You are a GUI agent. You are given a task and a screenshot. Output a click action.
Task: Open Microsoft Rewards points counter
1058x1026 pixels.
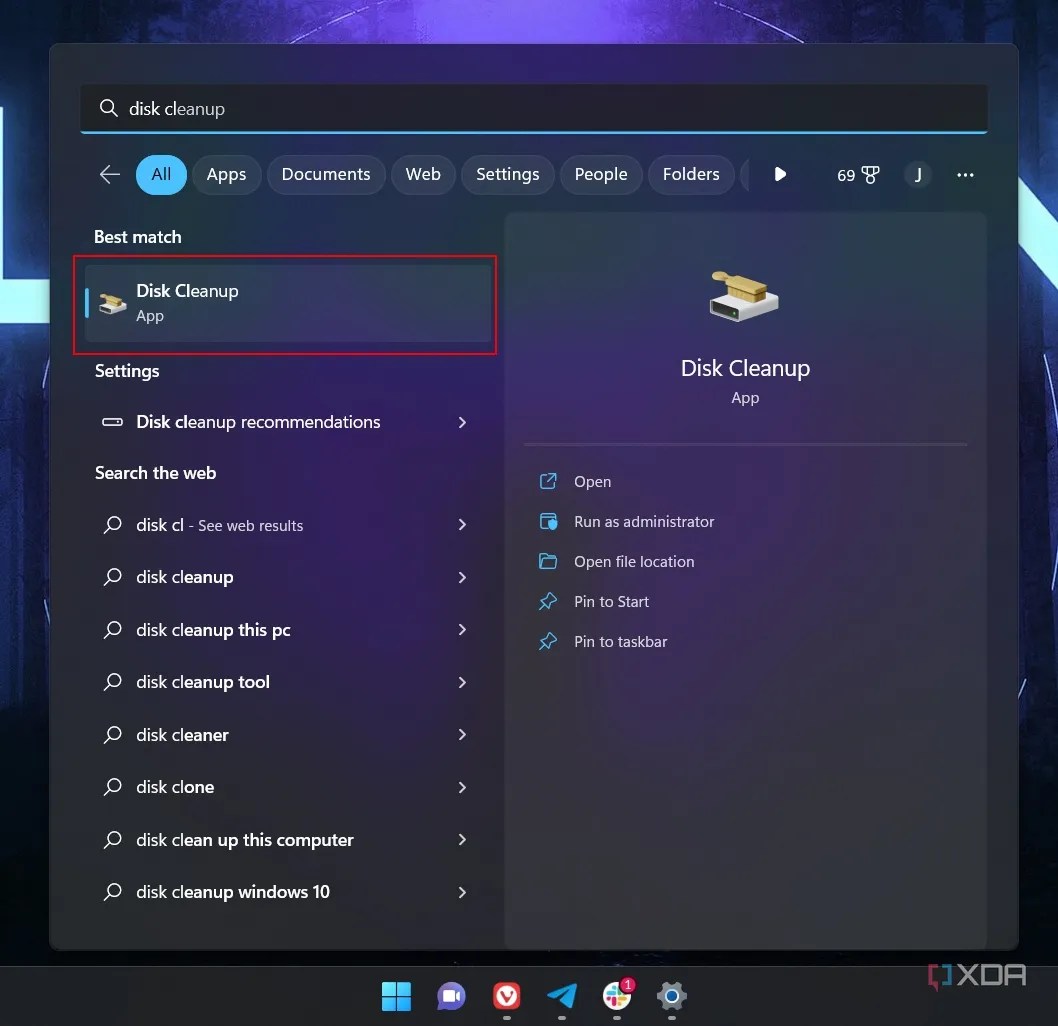pos(857,174)
